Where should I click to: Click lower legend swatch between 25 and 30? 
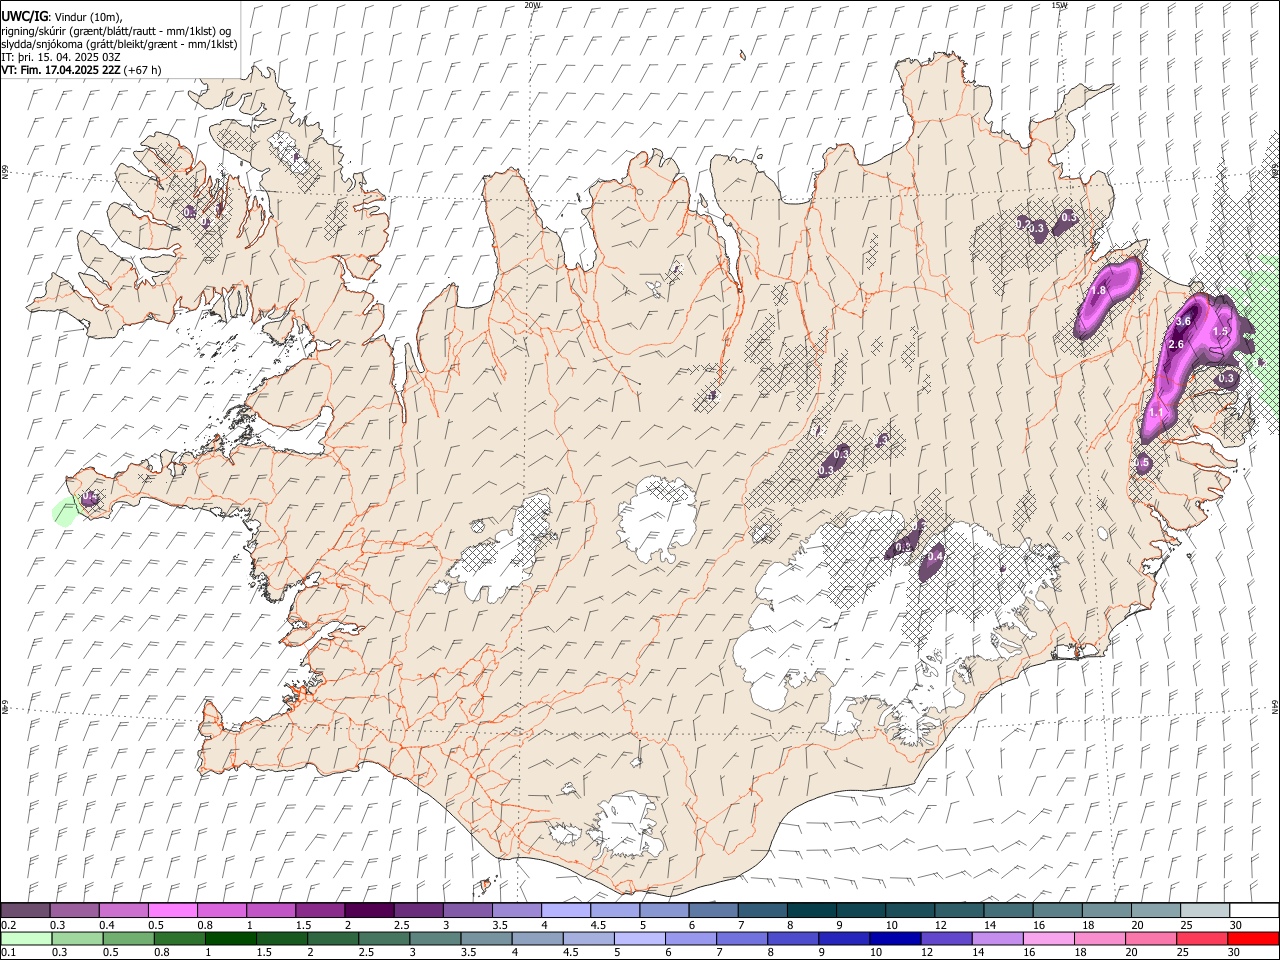[1202, 938]
